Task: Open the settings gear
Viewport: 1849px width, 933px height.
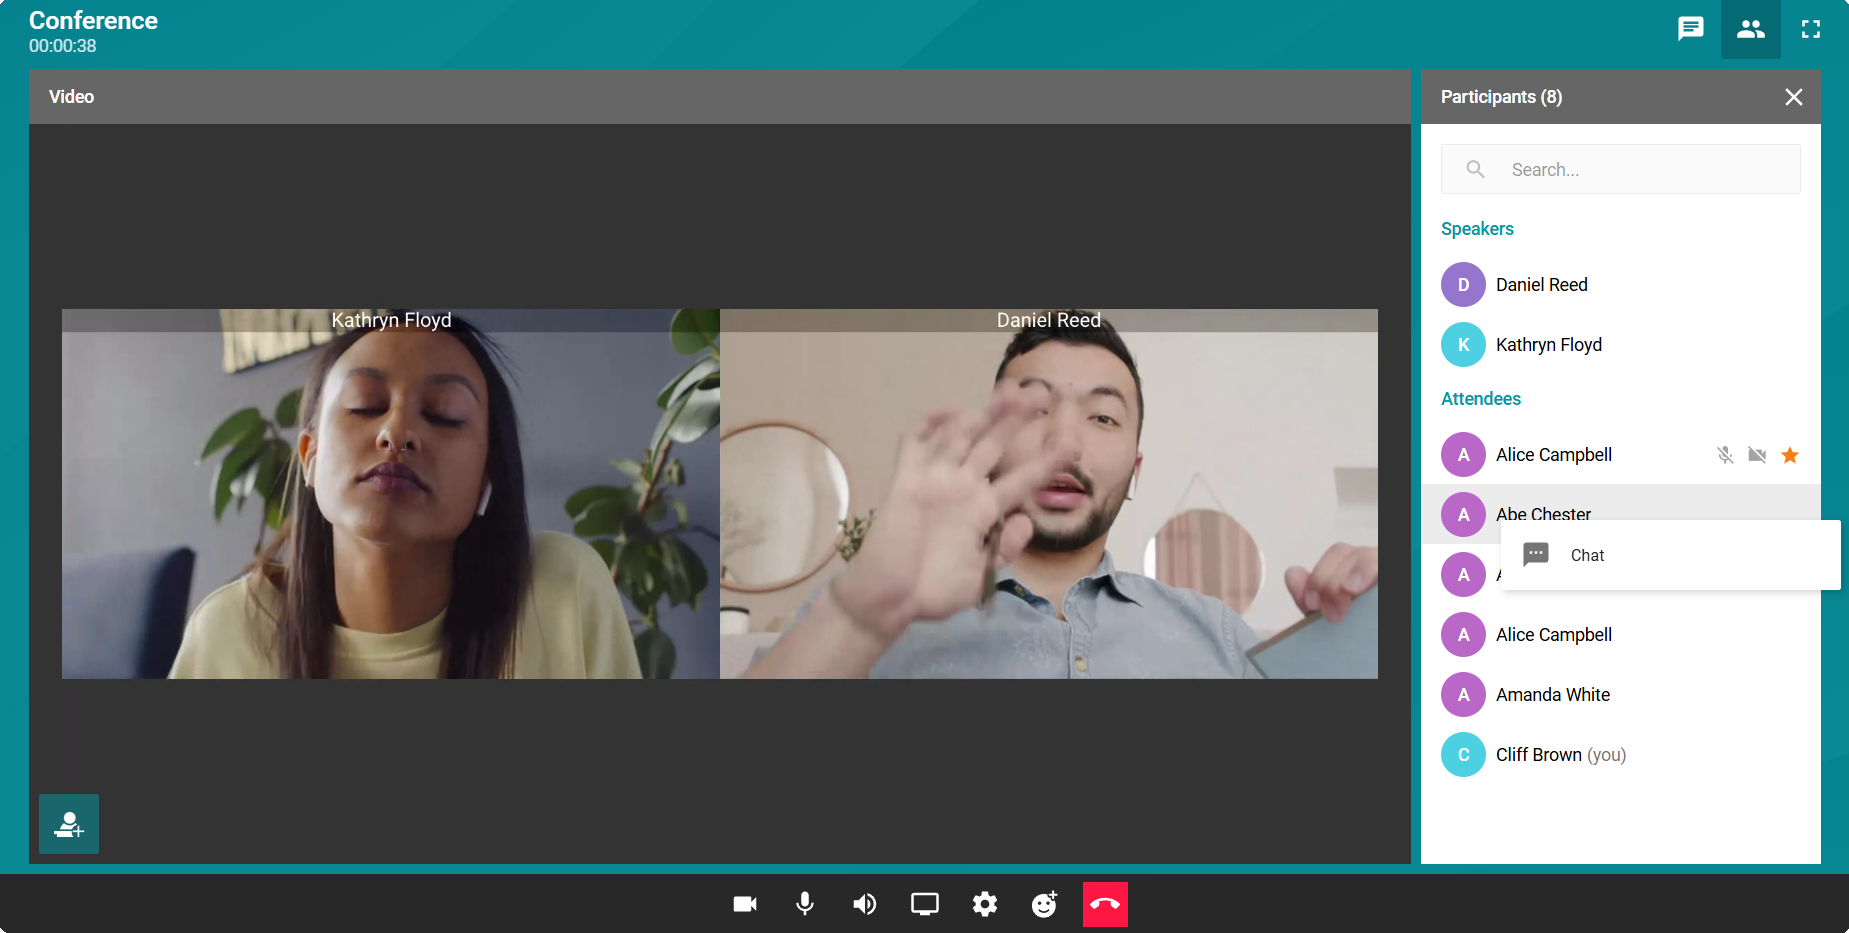Action: pyautogui.click(x=984, y=905)
